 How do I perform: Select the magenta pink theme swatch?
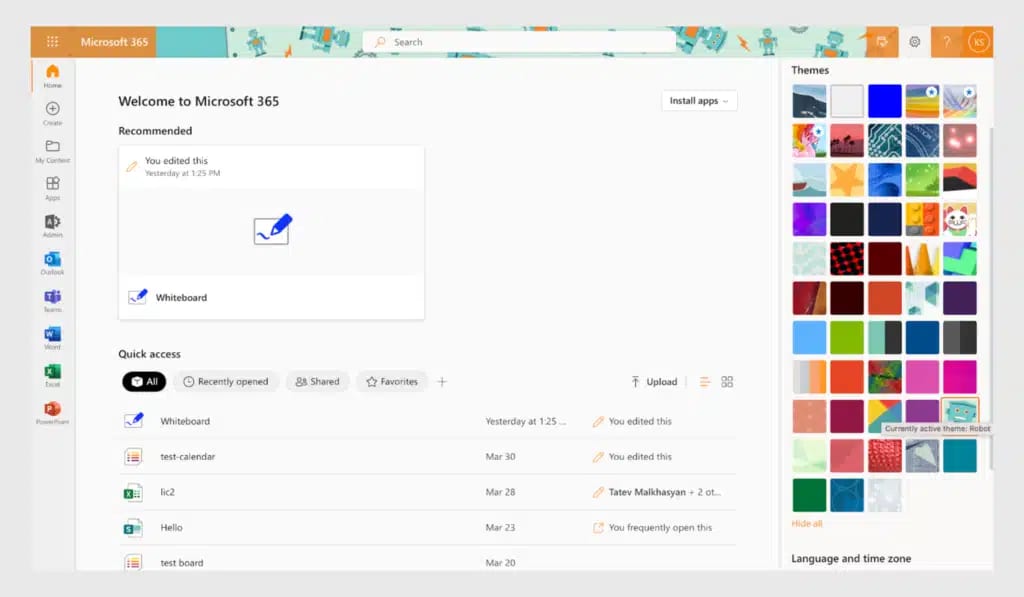(x=960, y=377)
